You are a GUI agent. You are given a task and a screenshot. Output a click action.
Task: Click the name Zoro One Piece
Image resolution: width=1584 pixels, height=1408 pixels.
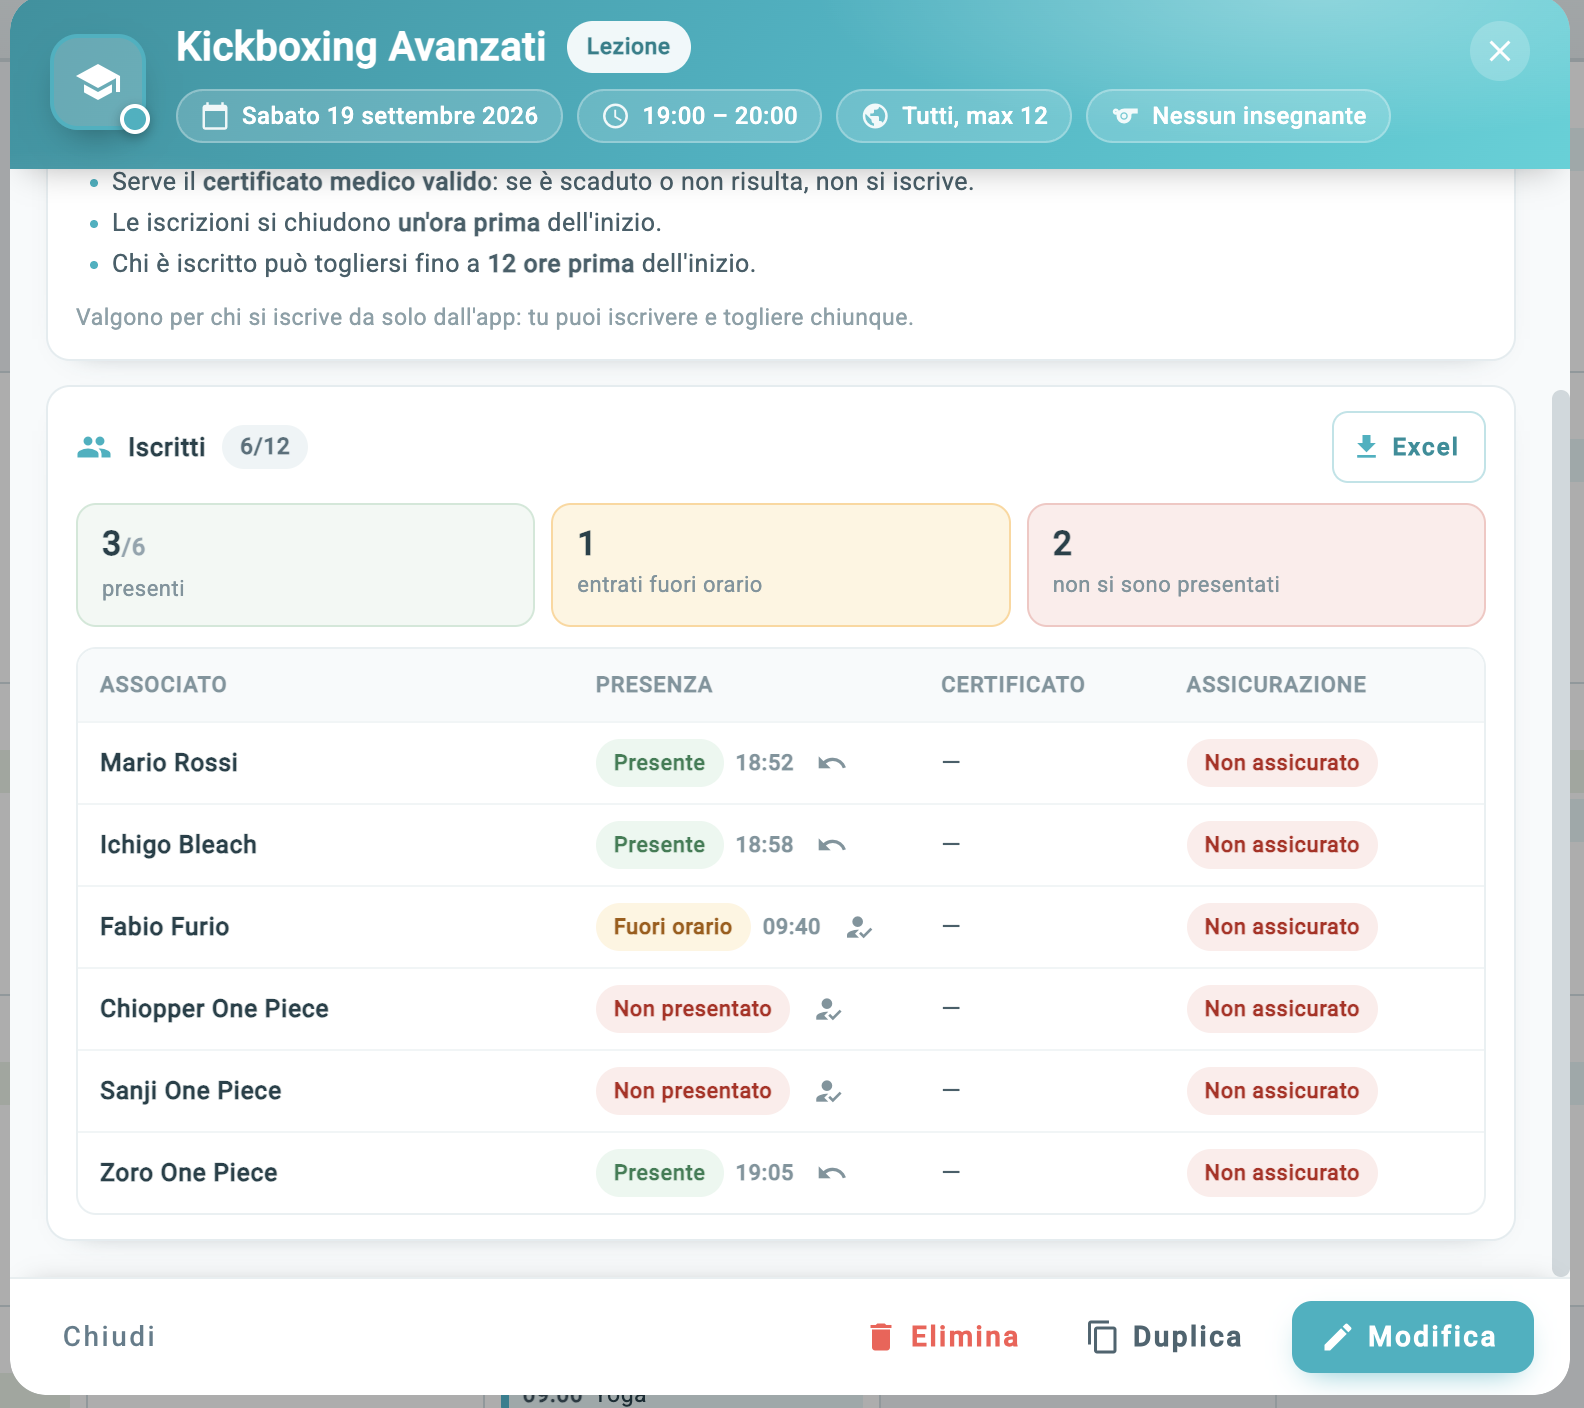click(189, 1173)
